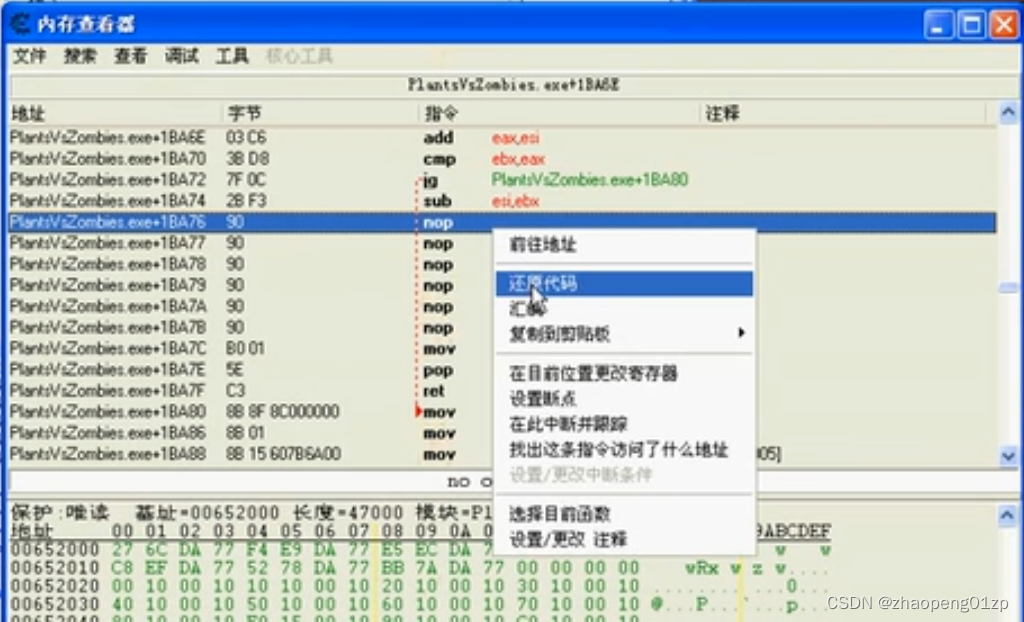Maximize the 内存查看器 window
This screenshot has width=1024, height=622.
coord(971,25)
